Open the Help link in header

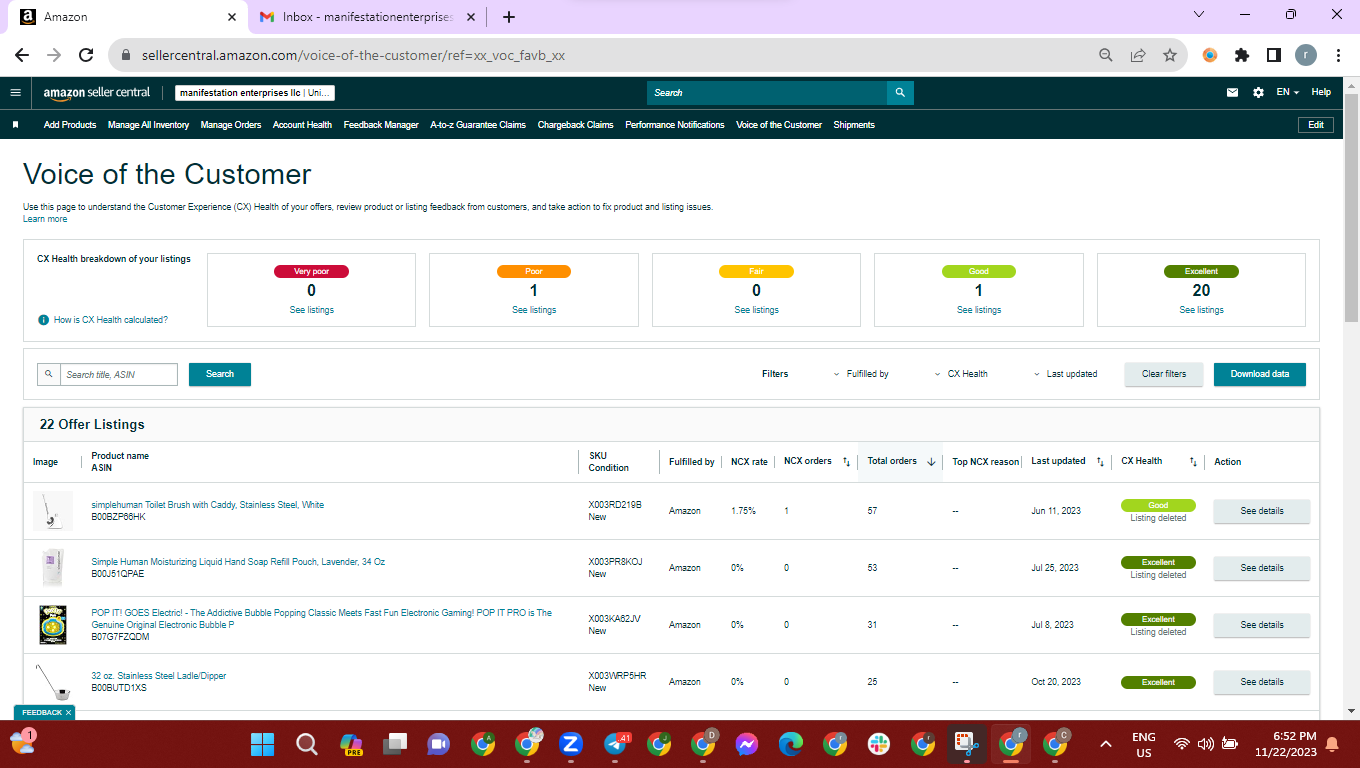(1321, 92)
